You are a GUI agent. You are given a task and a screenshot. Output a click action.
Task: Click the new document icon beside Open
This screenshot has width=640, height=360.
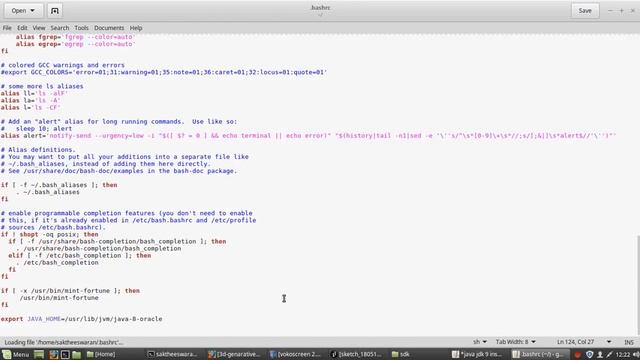[x=55, y=11]
